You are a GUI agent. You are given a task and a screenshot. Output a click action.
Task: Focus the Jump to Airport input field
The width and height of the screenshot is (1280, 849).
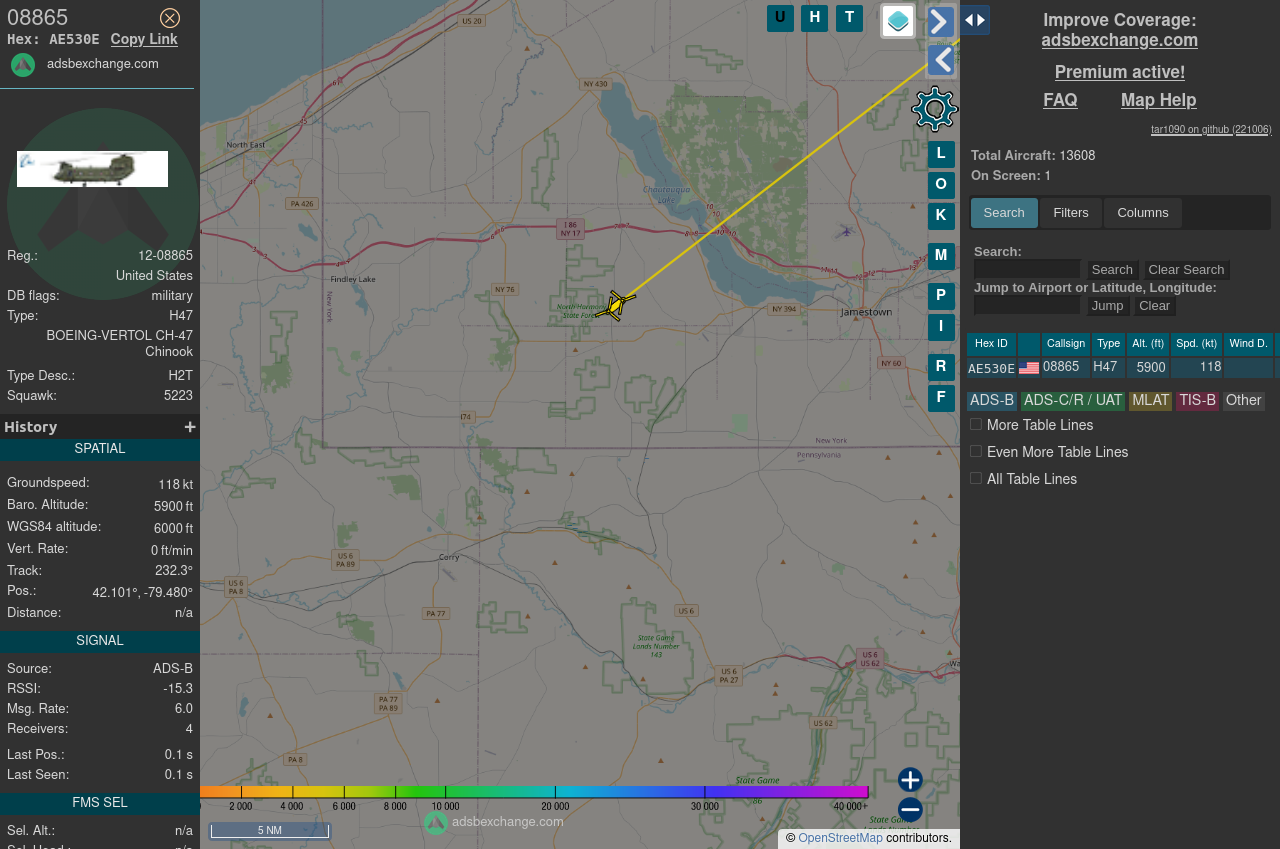click(x=1027, y=305)
